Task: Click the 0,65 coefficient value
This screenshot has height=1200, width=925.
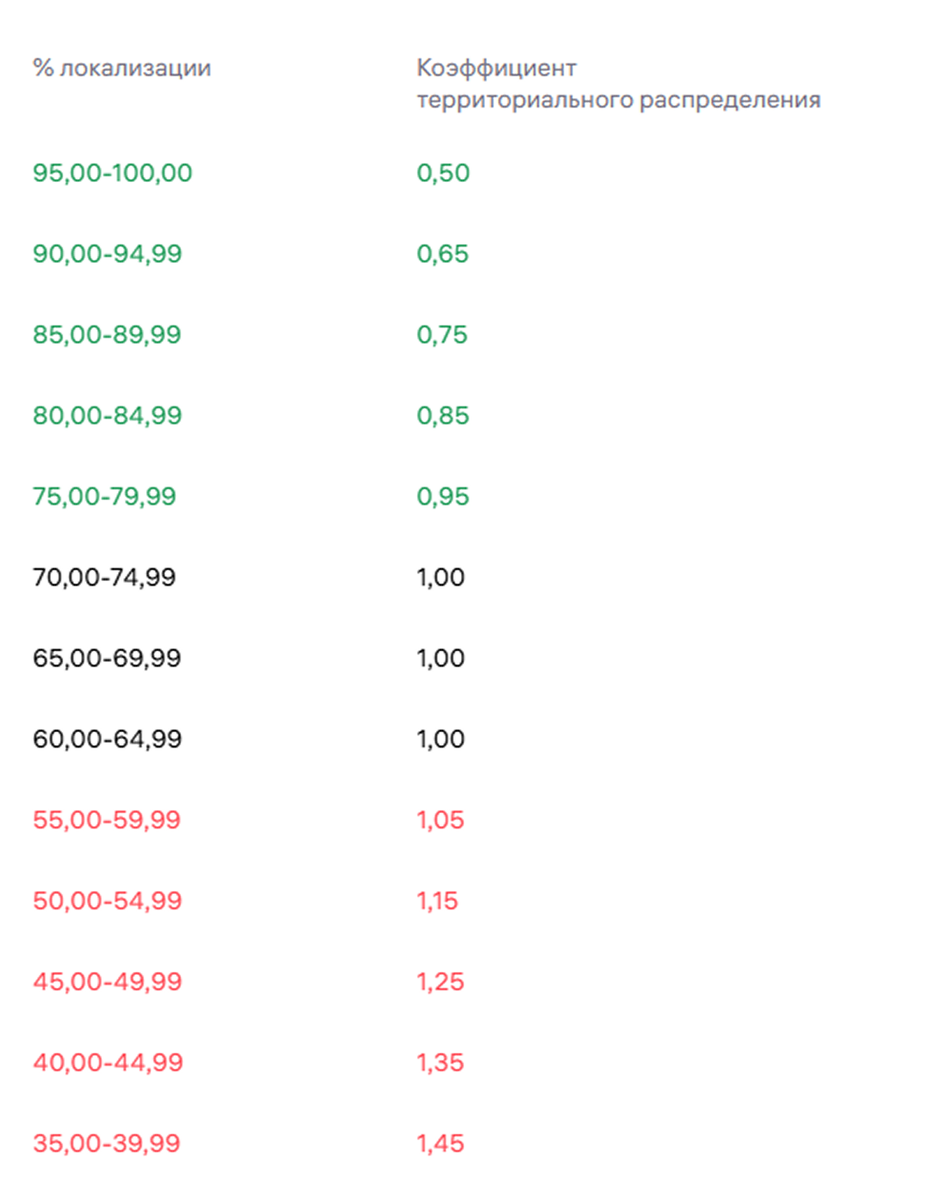Action: click(x=443, y=254)
